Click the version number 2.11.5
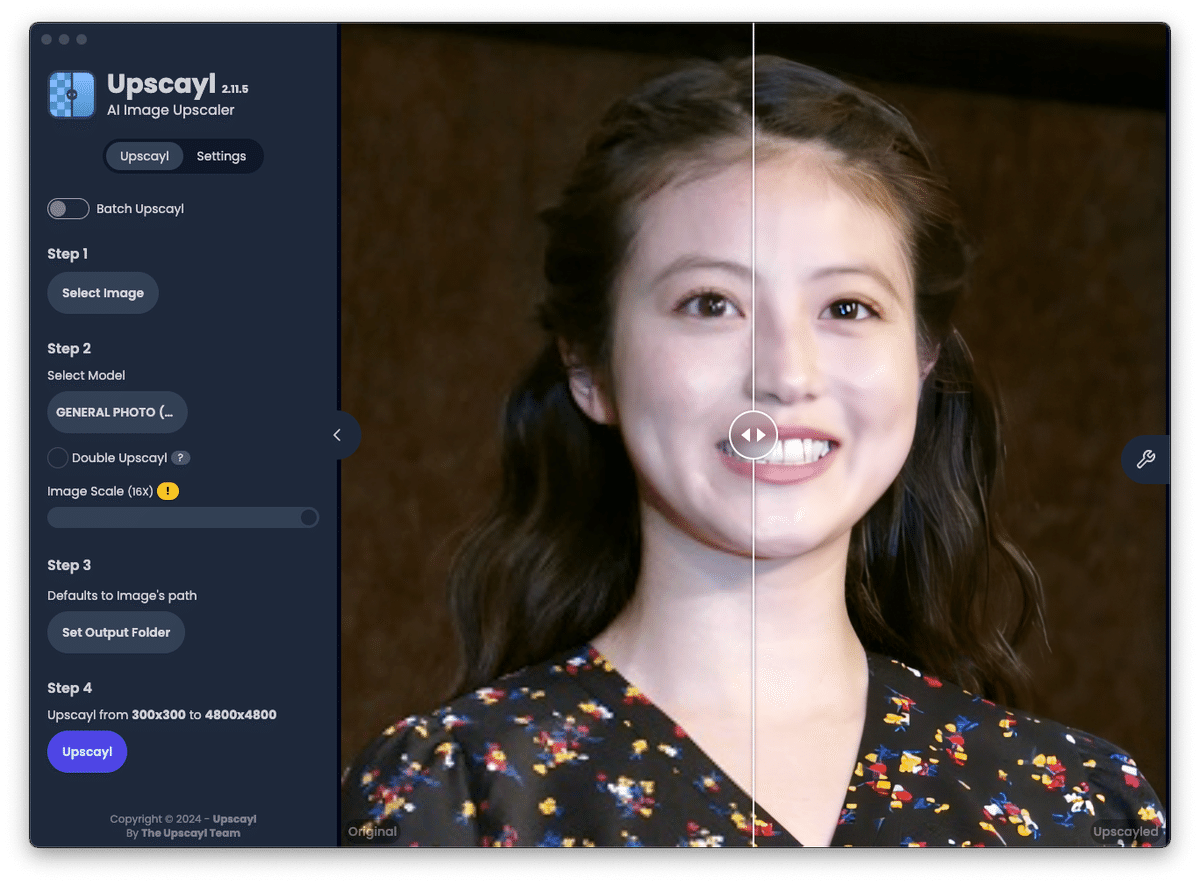Viewport: 1200px width, 884px height. pyautogui.click(x=235, y=90)
